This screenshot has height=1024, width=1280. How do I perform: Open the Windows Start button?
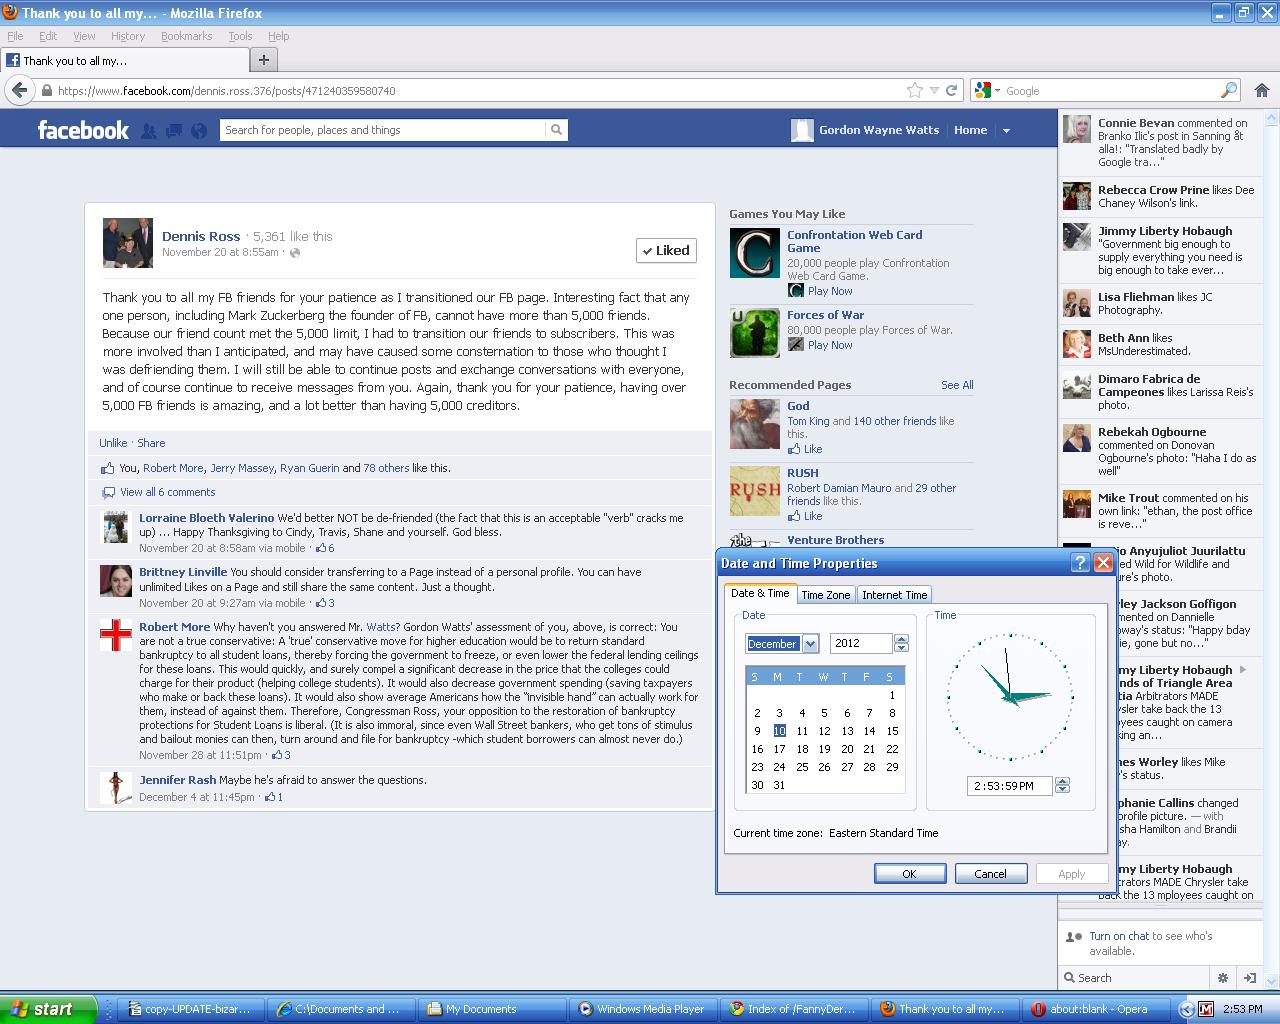click(49, 1009)
